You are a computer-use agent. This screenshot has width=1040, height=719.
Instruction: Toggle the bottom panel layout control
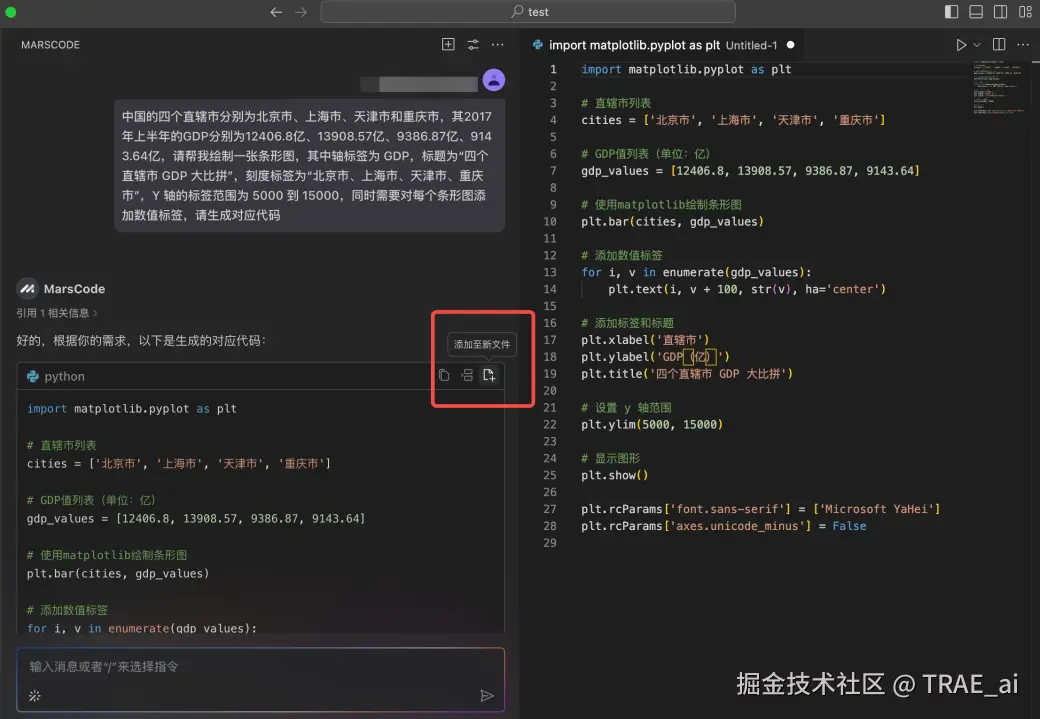[975, 11]
